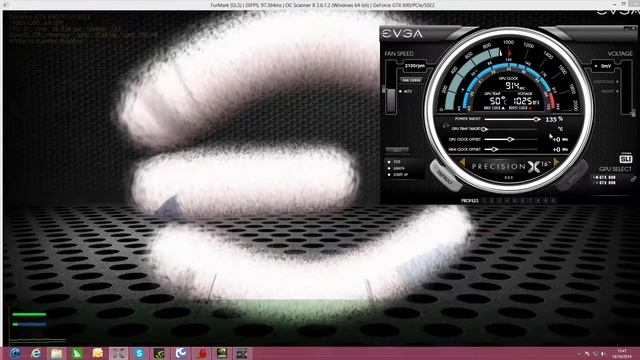Click the 2100rpm fan speed readout

coord(414,65)
